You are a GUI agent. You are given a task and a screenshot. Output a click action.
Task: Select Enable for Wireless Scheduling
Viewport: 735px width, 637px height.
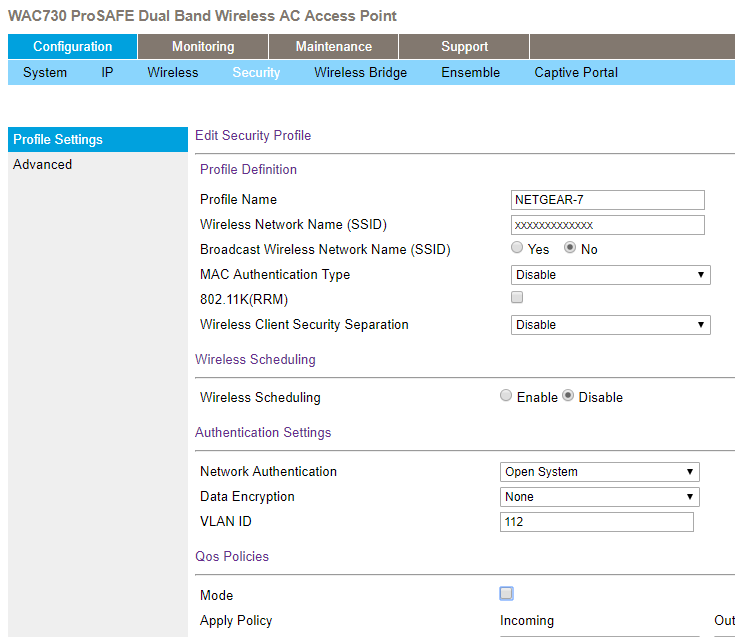(506, 396)
